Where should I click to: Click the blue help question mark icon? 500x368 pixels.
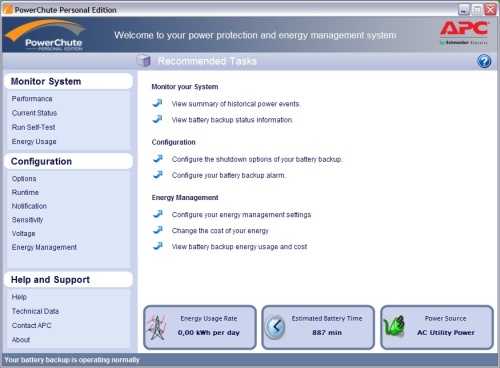pos(484,61)
